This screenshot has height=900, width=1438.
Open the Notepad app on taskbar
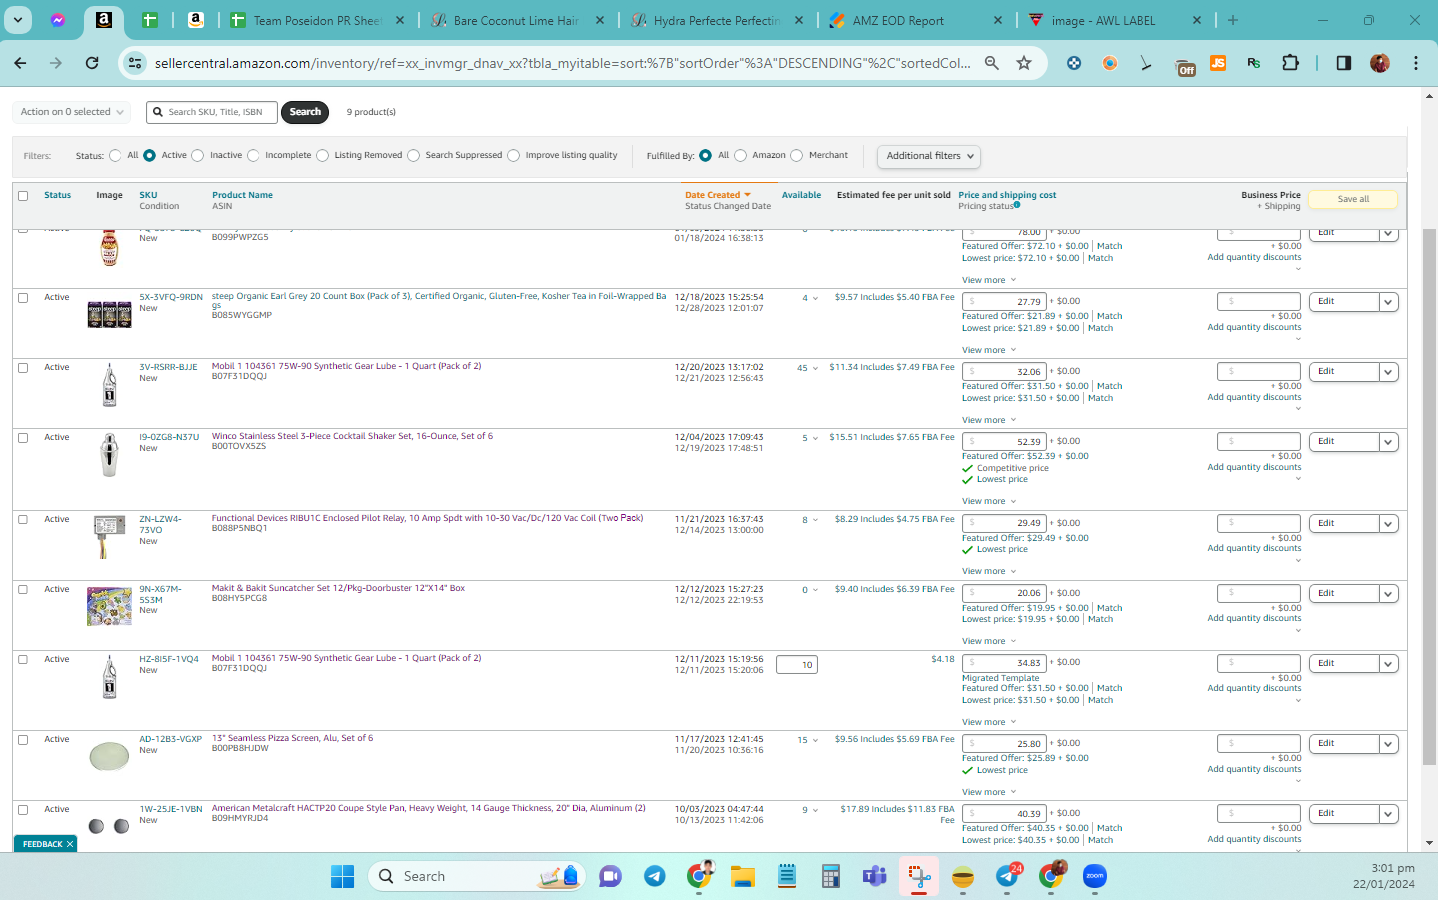(x=787, y=876)
